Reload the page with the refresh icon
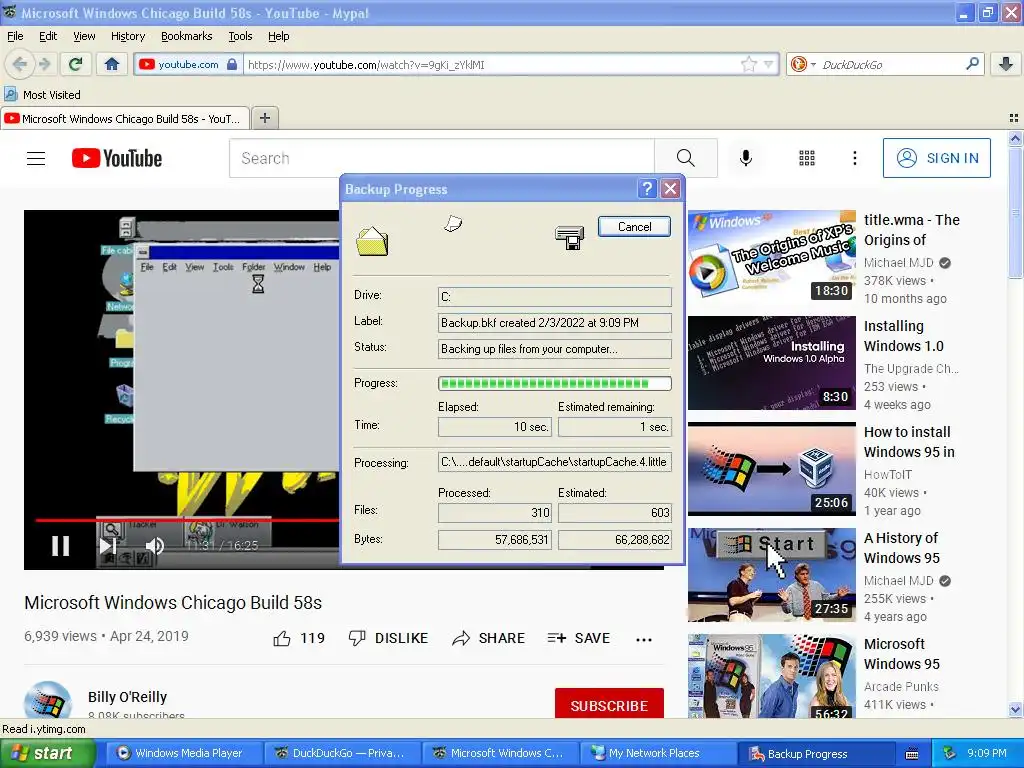1024x768 pixels. click(75, 64)
